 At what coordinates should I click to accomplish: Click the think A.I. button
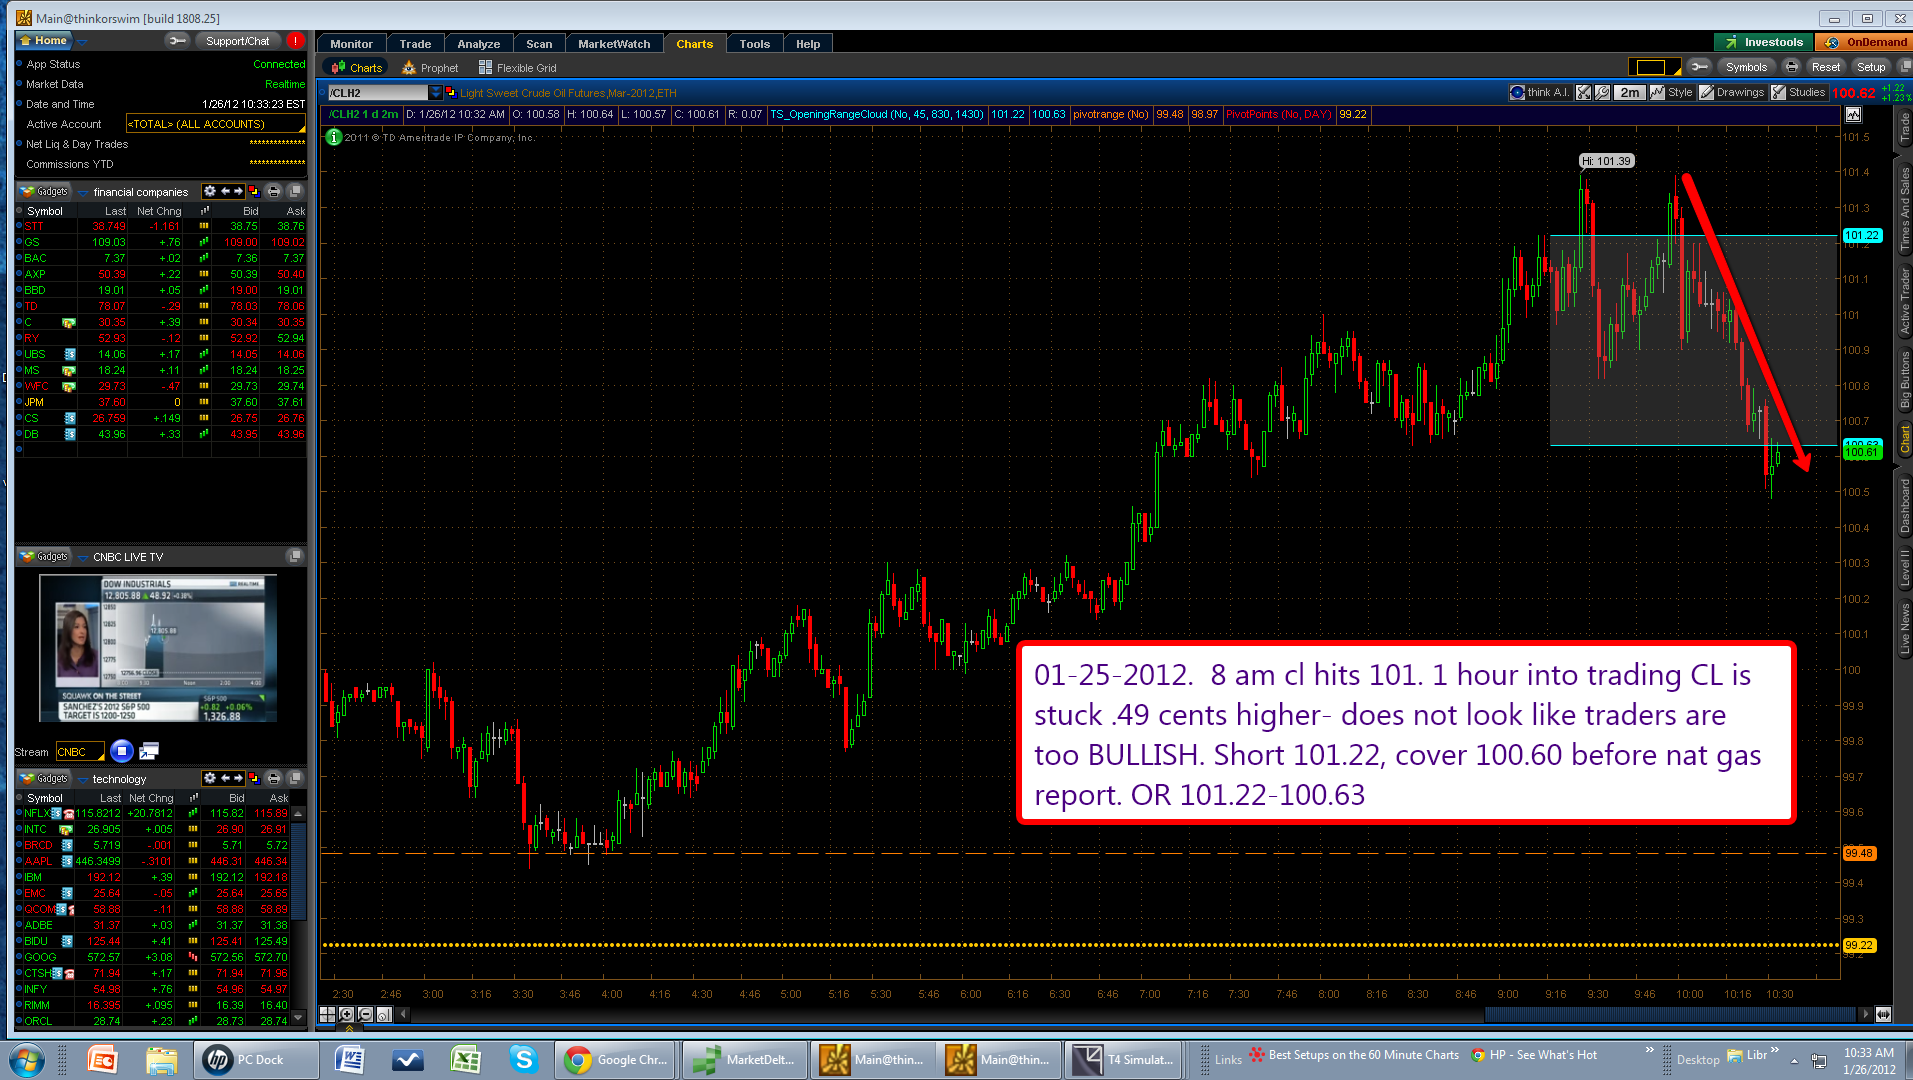(1539, 92)
